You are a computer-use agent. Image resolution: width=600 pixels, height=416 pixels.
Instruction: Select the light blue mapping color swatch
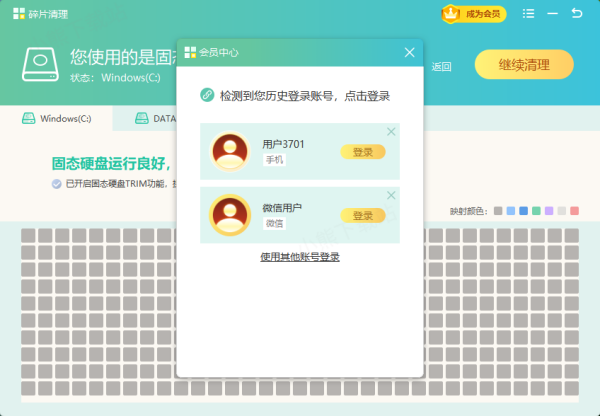(x=511, y=211)
